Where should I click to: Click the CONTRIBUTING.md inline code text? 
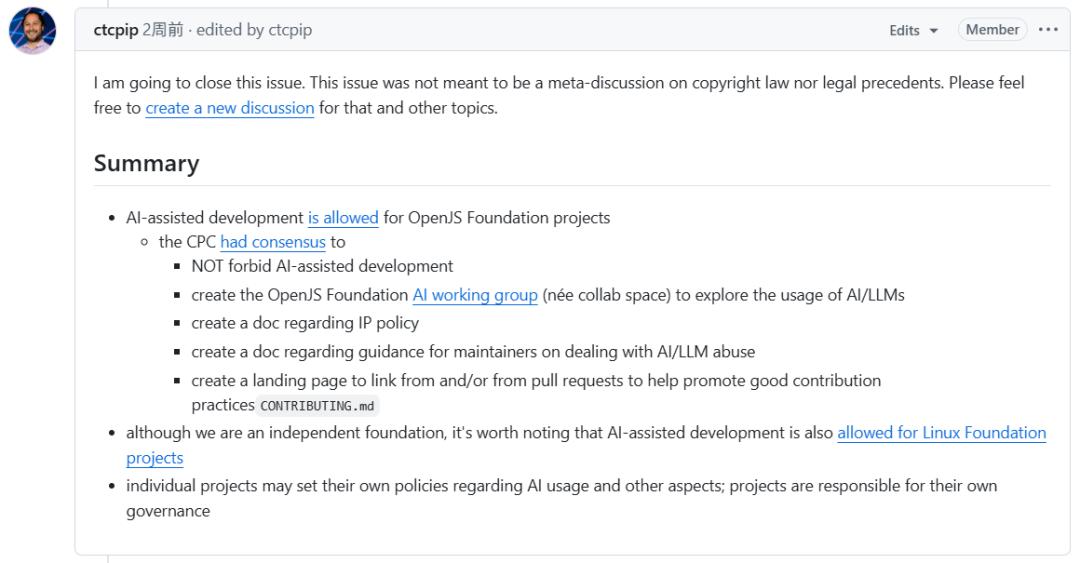[319, 406]
